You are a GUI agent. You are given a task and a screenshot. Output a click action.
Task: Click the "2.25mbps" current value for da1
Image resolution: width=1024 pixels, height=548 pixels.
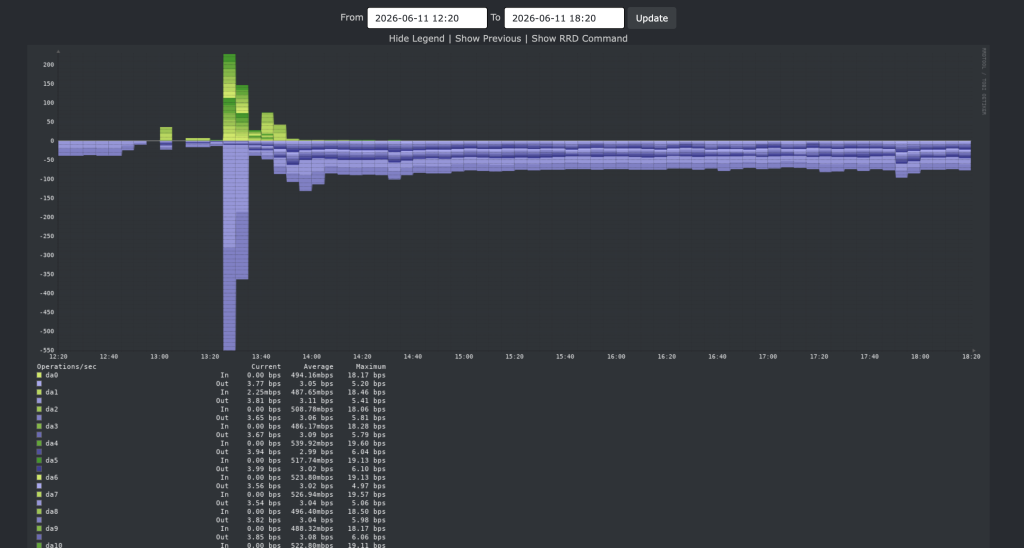pyautogui.click(x=264, y=393)
